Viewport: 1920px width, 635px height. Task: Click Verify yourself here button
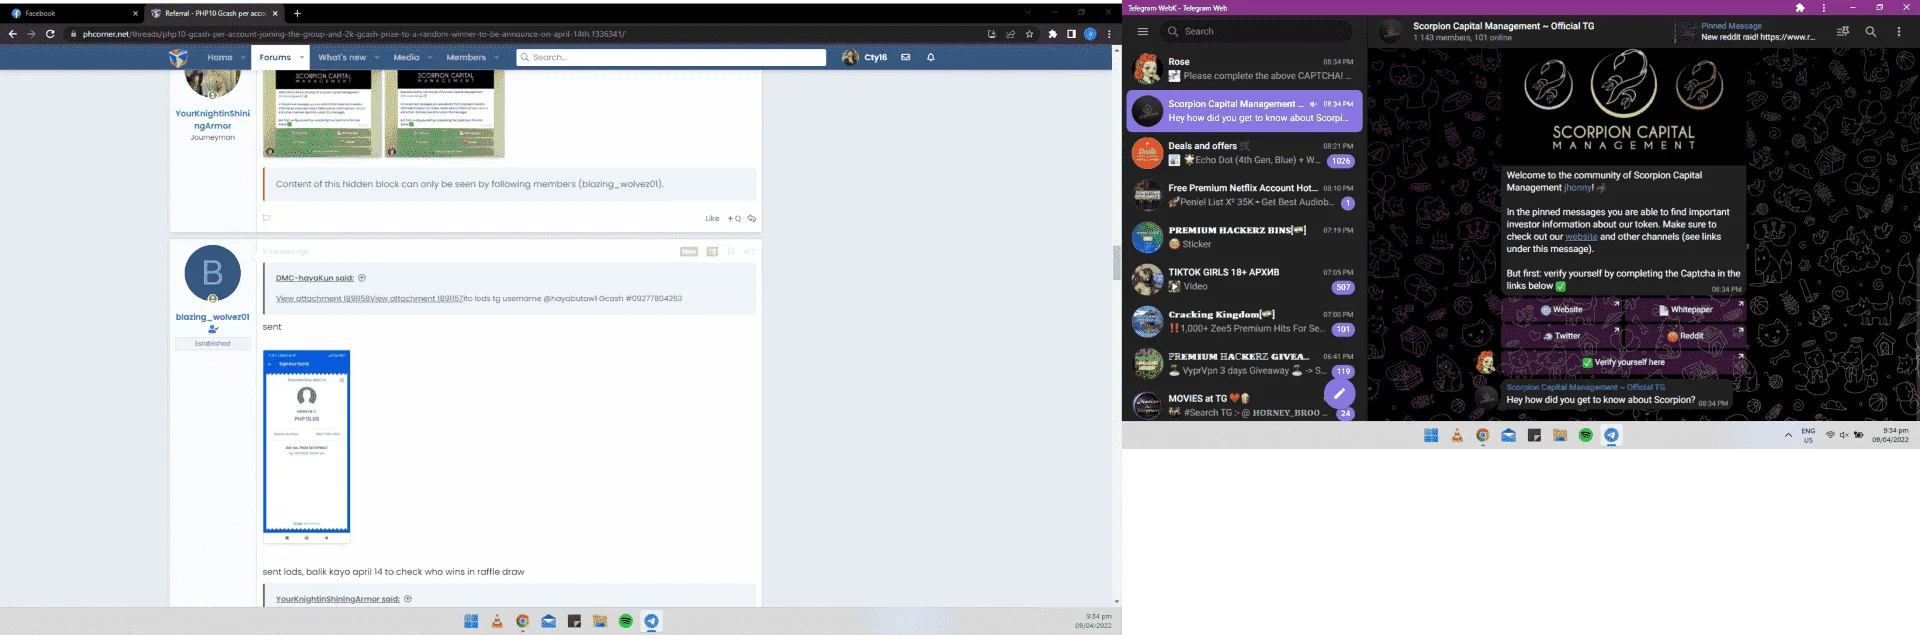click(x=1623, y=362)
